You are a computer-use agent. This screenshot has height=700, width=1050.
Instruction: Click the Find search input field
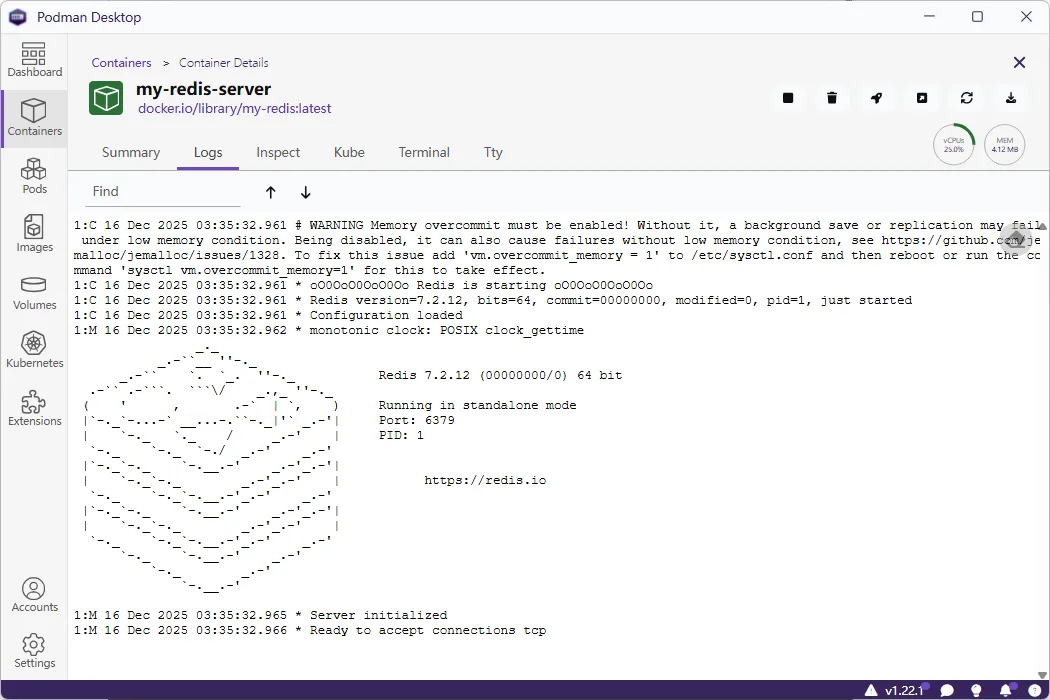tap(160, 192)
